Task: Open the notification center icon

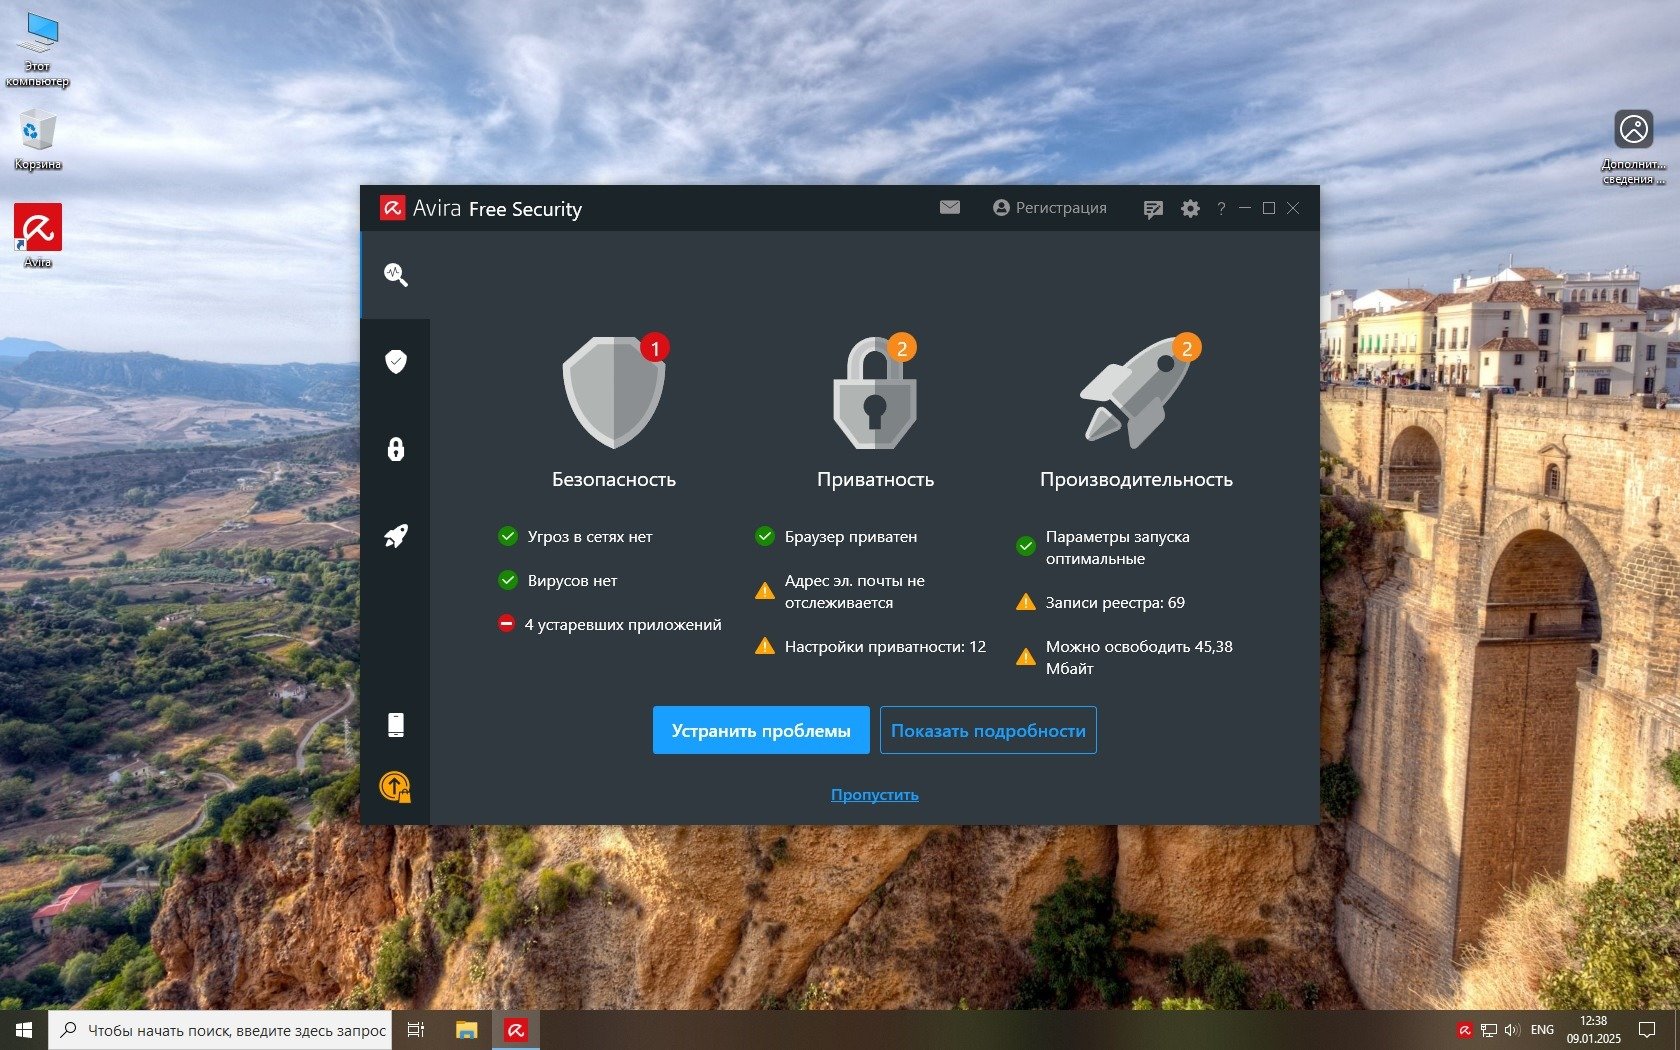Action: (x=1647, y=1030)
